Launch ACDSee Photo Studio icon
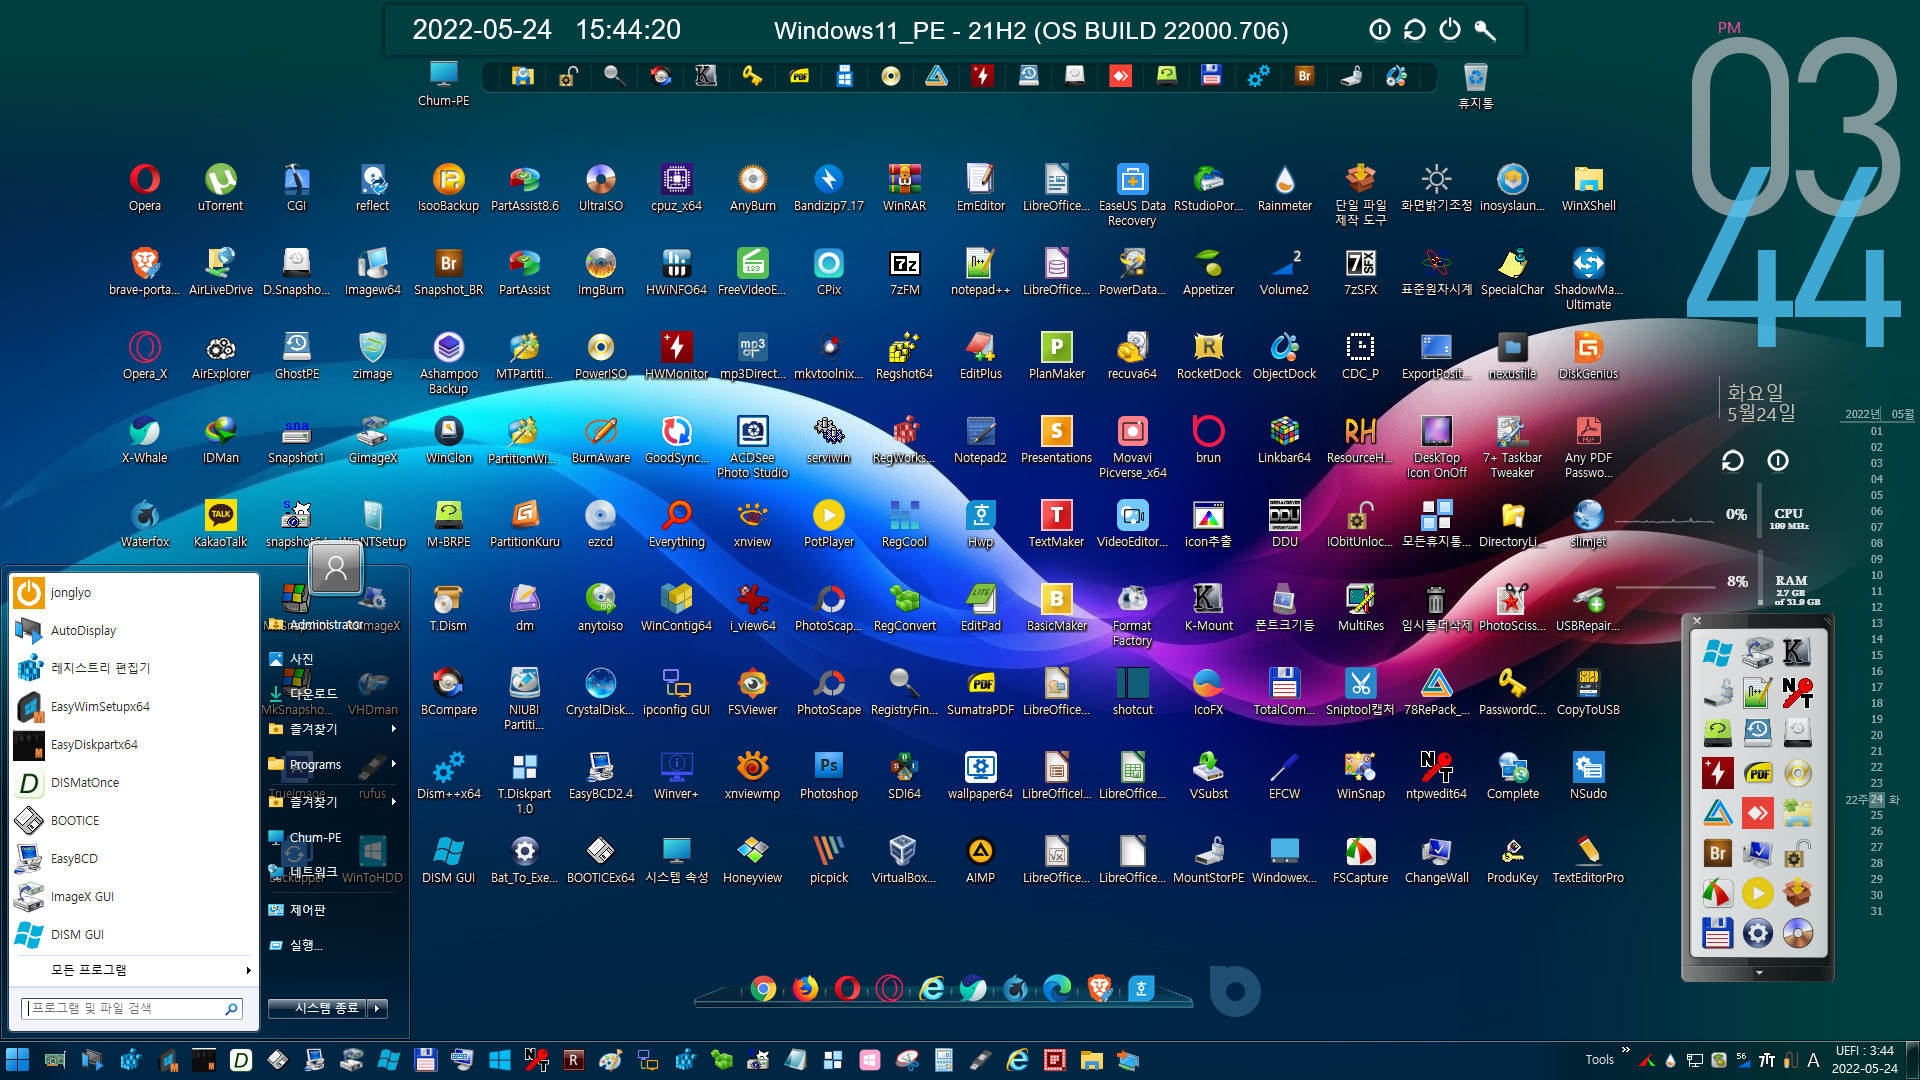1920x1080 pixels. click(x=752, y=446)
